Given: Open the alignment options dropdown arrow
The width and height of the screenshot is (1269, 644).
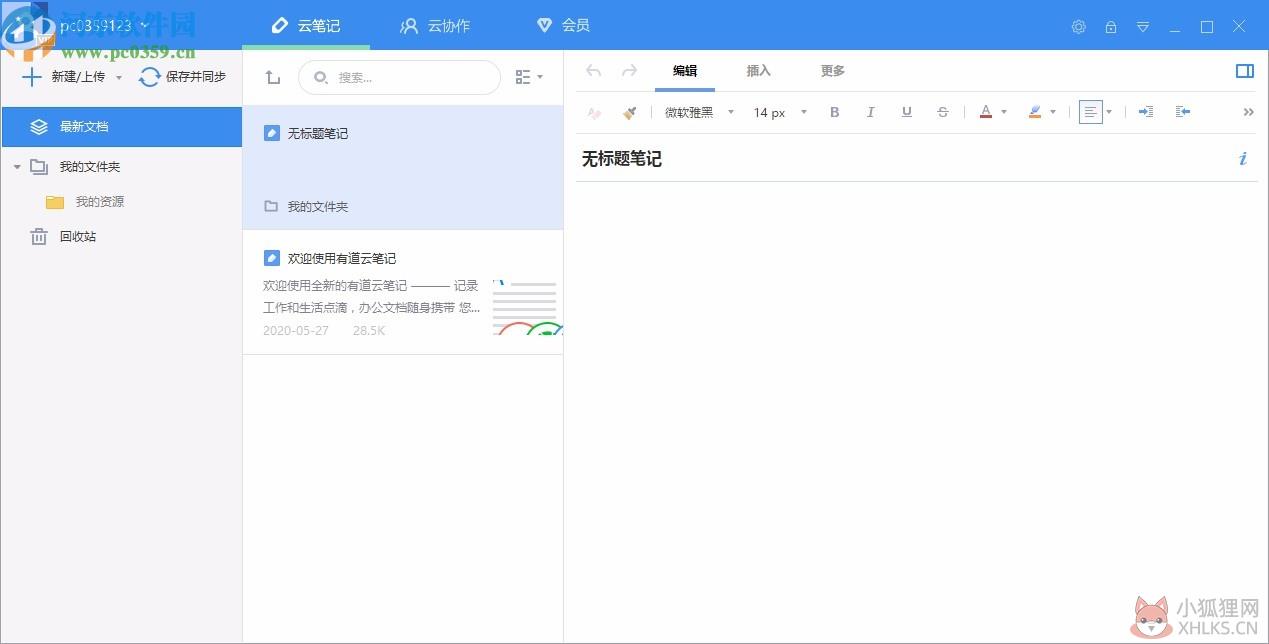Looking at the screenshot, I should pyautogui.click(x=1109, y=112).
